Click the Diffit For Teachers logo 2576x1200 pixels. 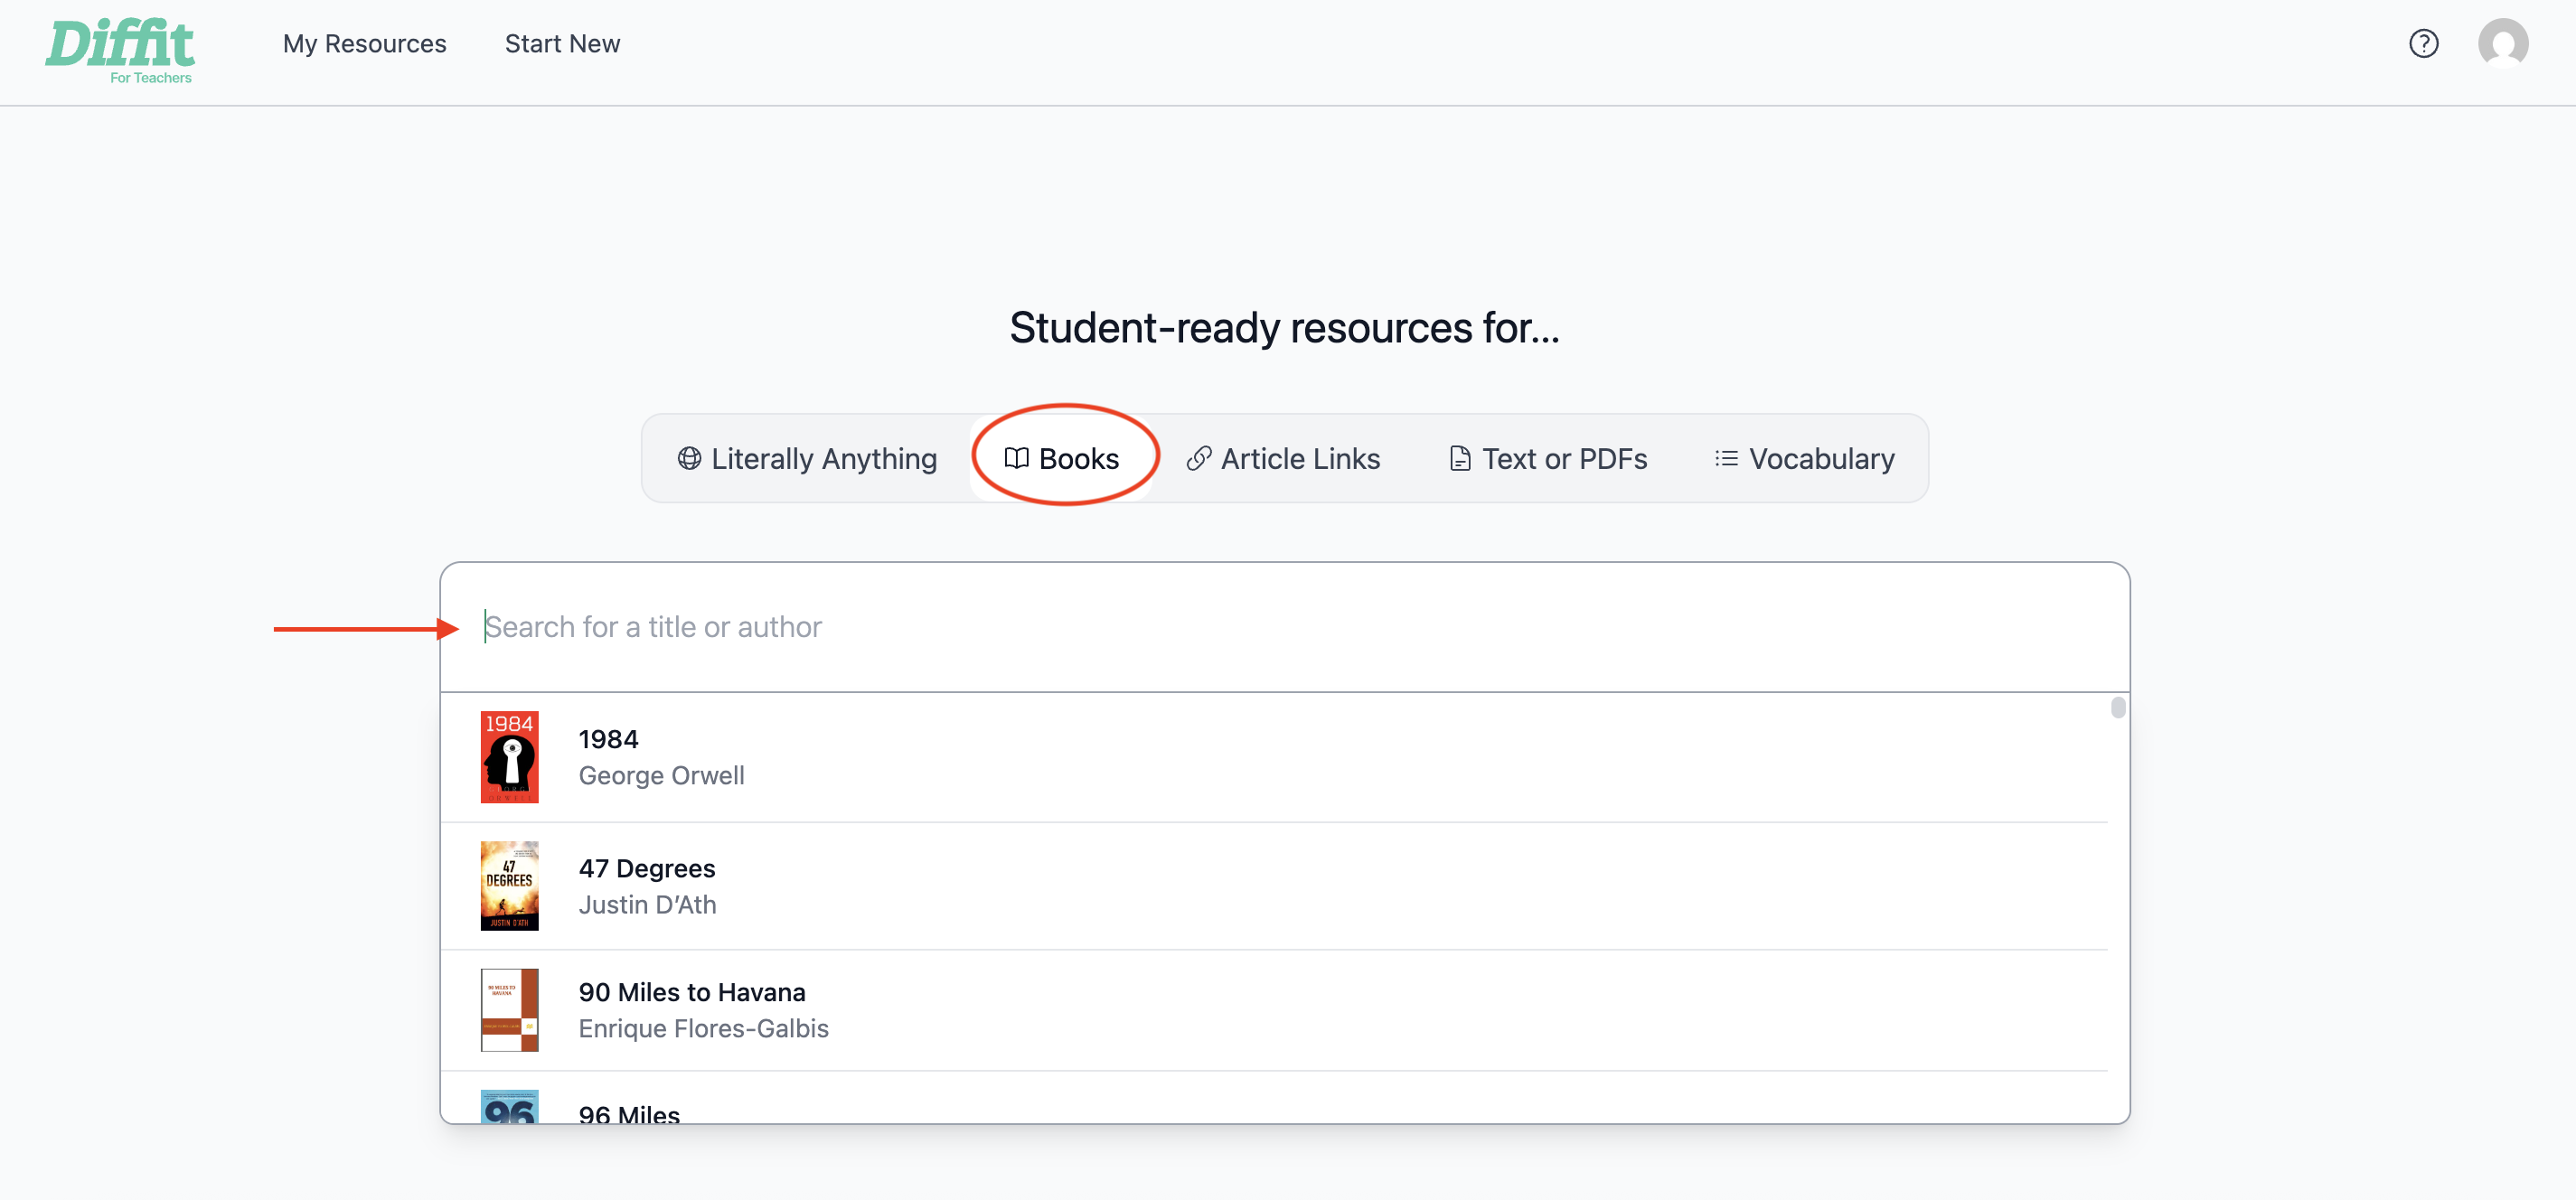[120, 51]
